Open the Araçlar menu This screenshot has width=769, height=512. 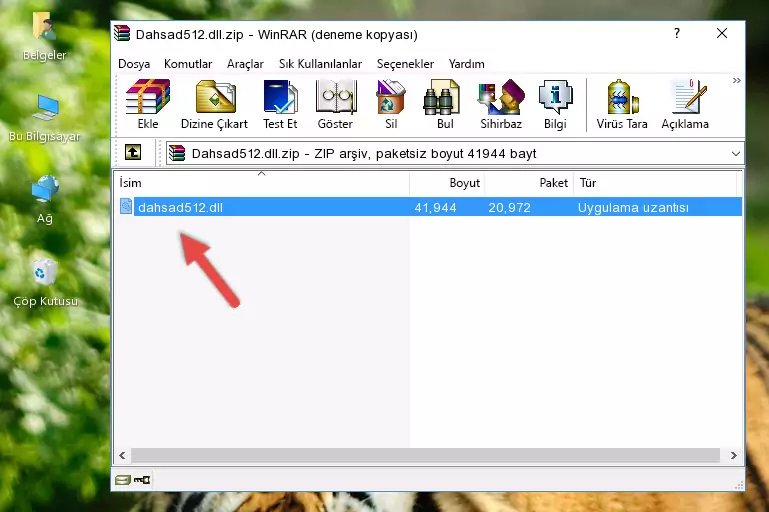(245, 64)
